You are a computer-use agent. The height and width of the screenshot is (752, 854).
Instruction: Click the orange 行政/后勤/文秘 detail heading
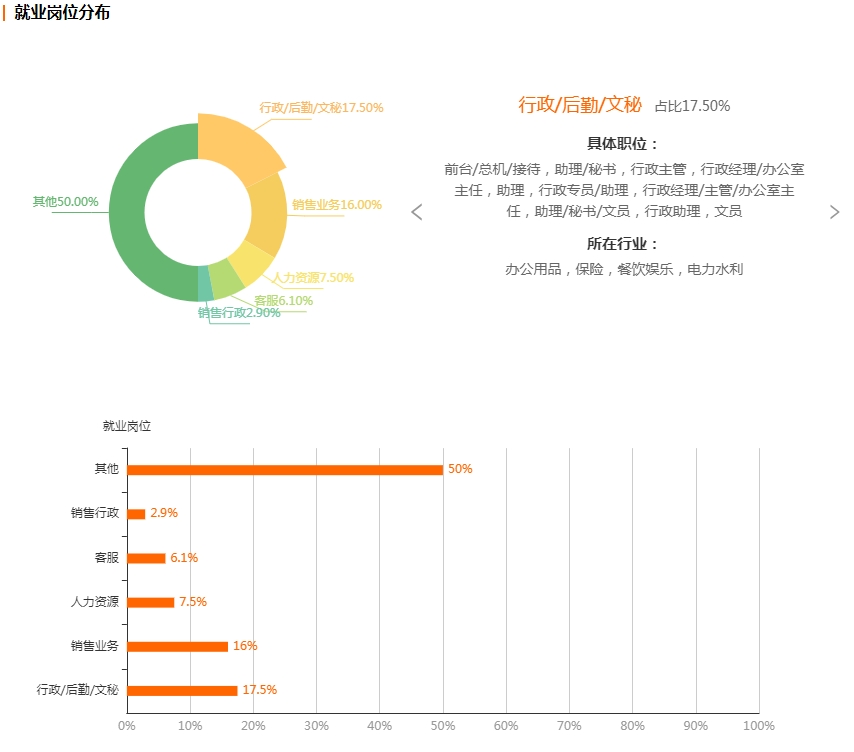[x=580, y=105]
